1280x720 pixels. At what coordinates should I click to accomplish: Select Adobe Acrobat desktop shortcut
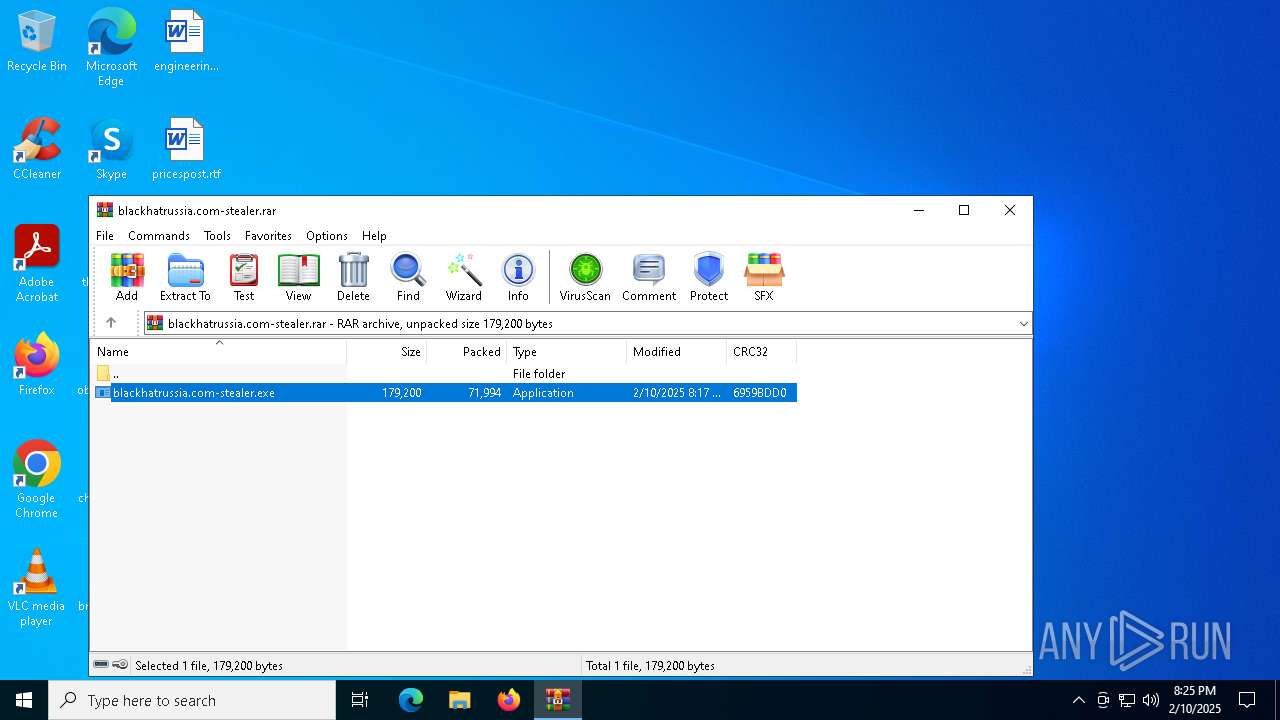[x=37, y=263]
